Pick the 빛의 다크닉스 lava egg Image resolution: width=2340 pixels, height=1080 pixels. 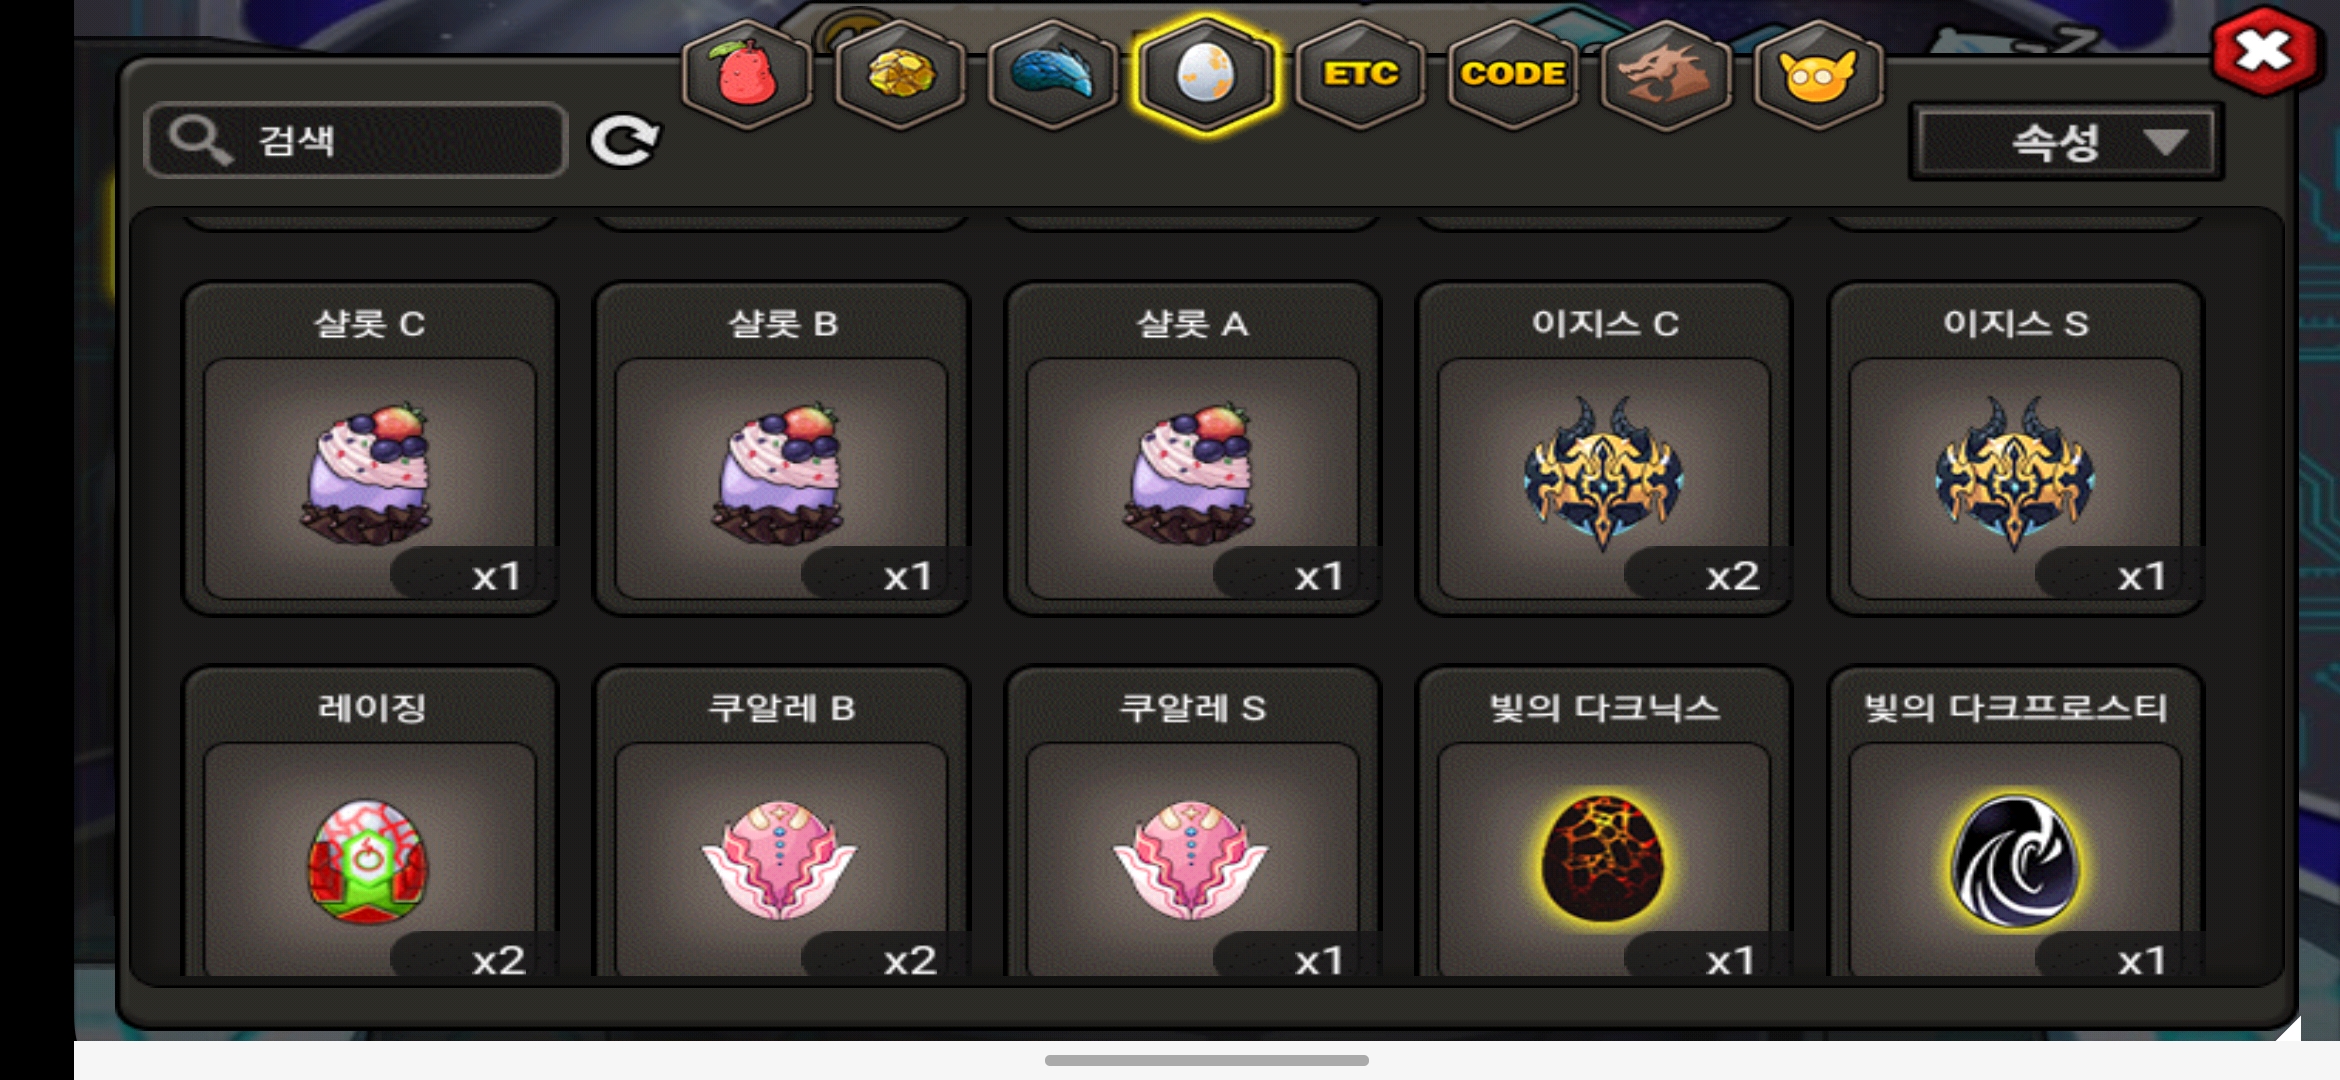coord(1604,822)
